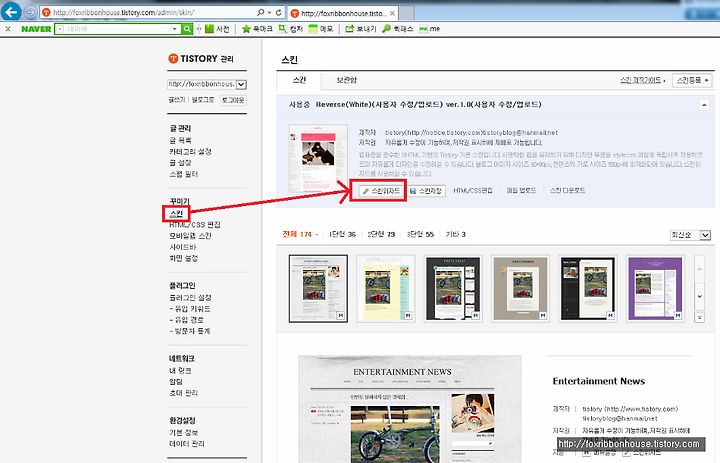
Task: Filter skins by 전체 174
Action: click(297, 234)
